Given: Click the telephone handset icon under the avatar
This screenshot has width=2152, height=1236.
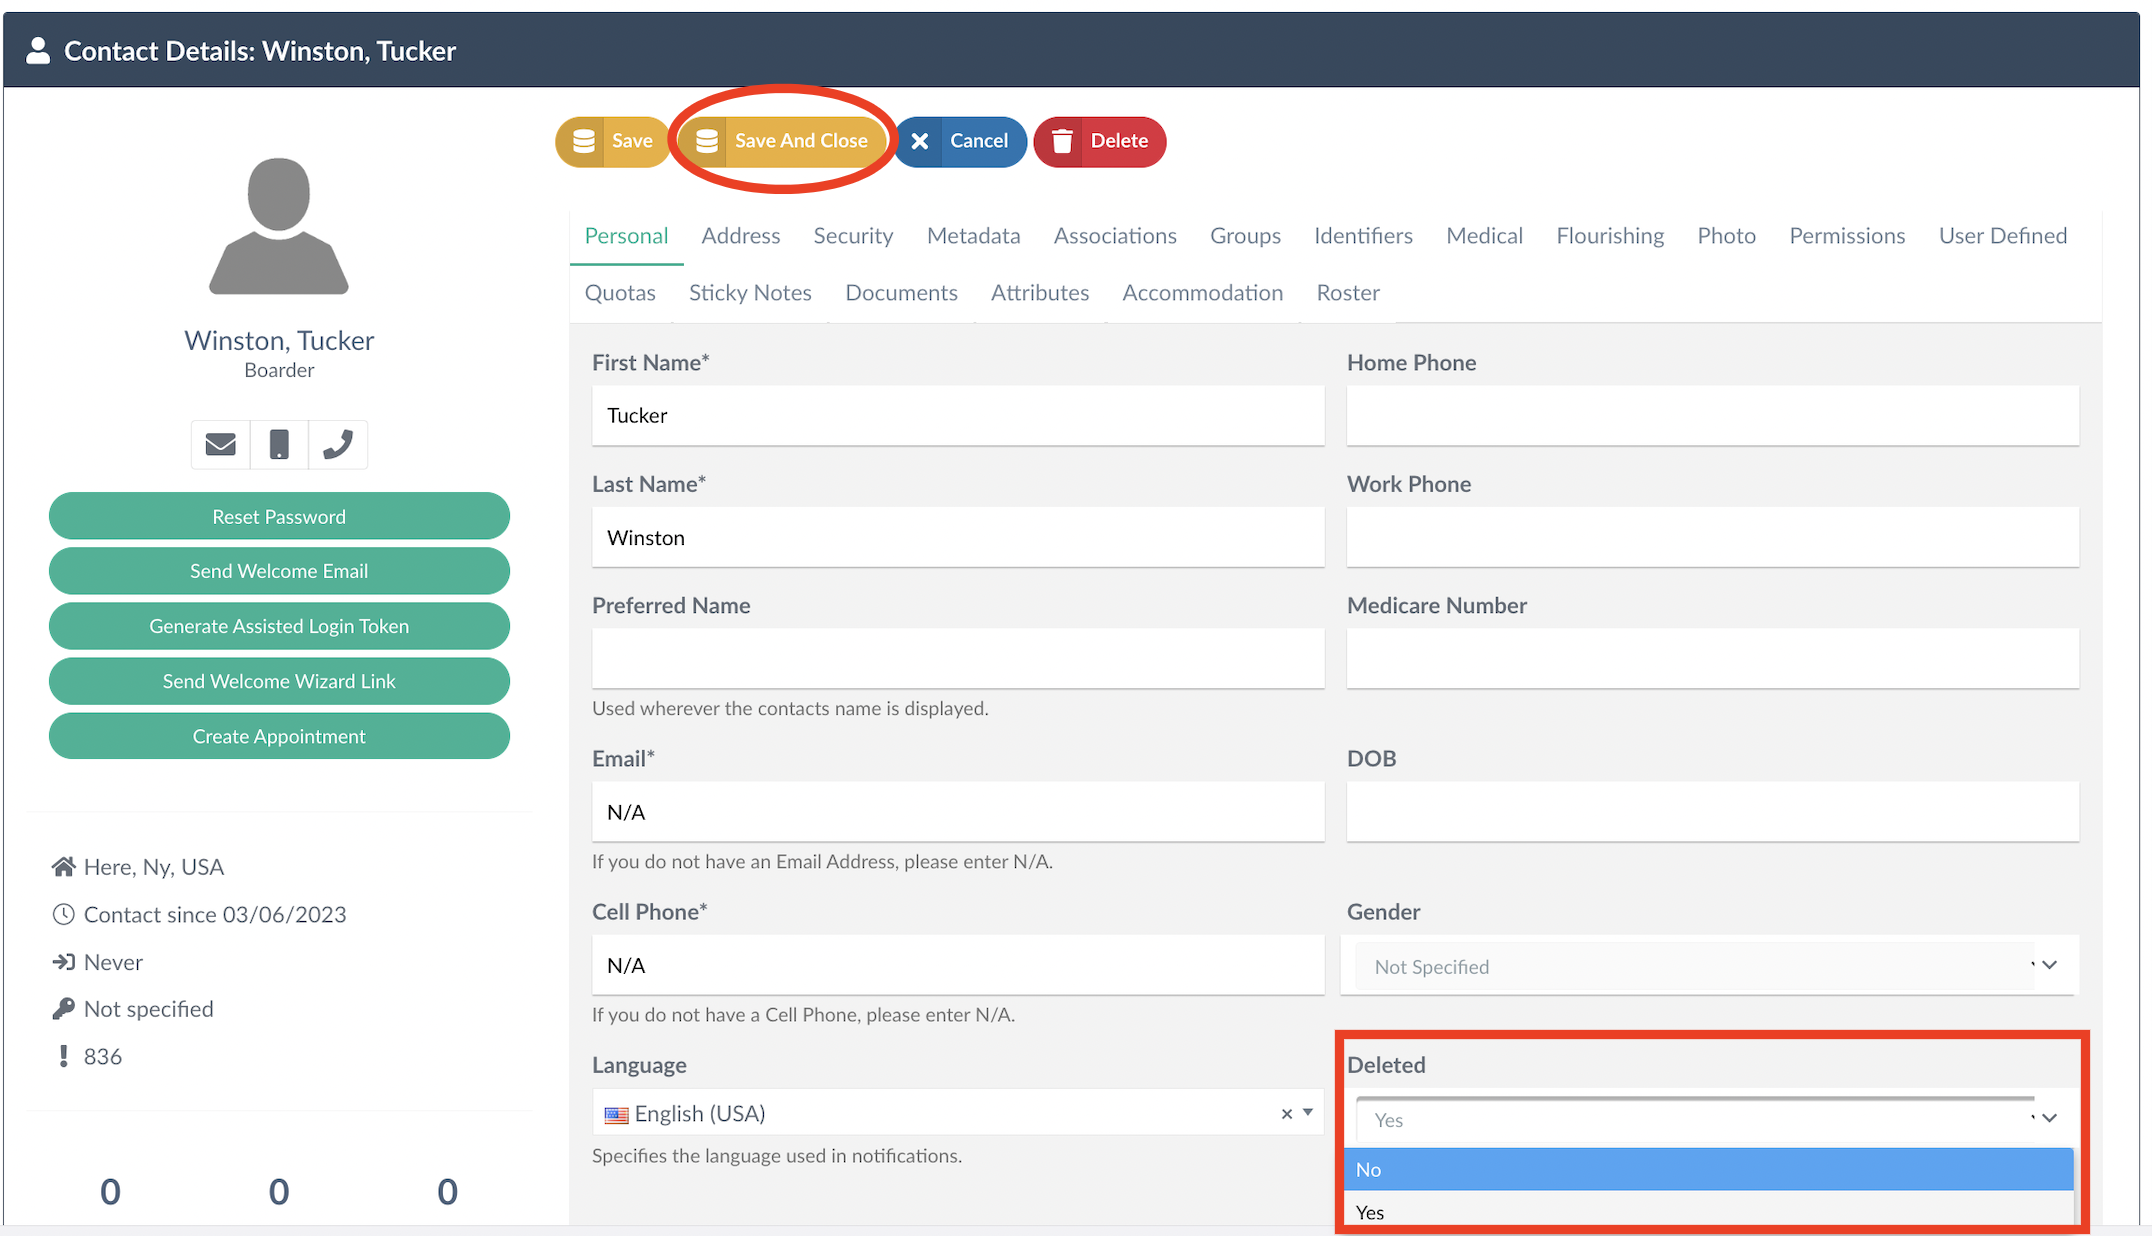Looking at the screenshot, I should [338, 444].
